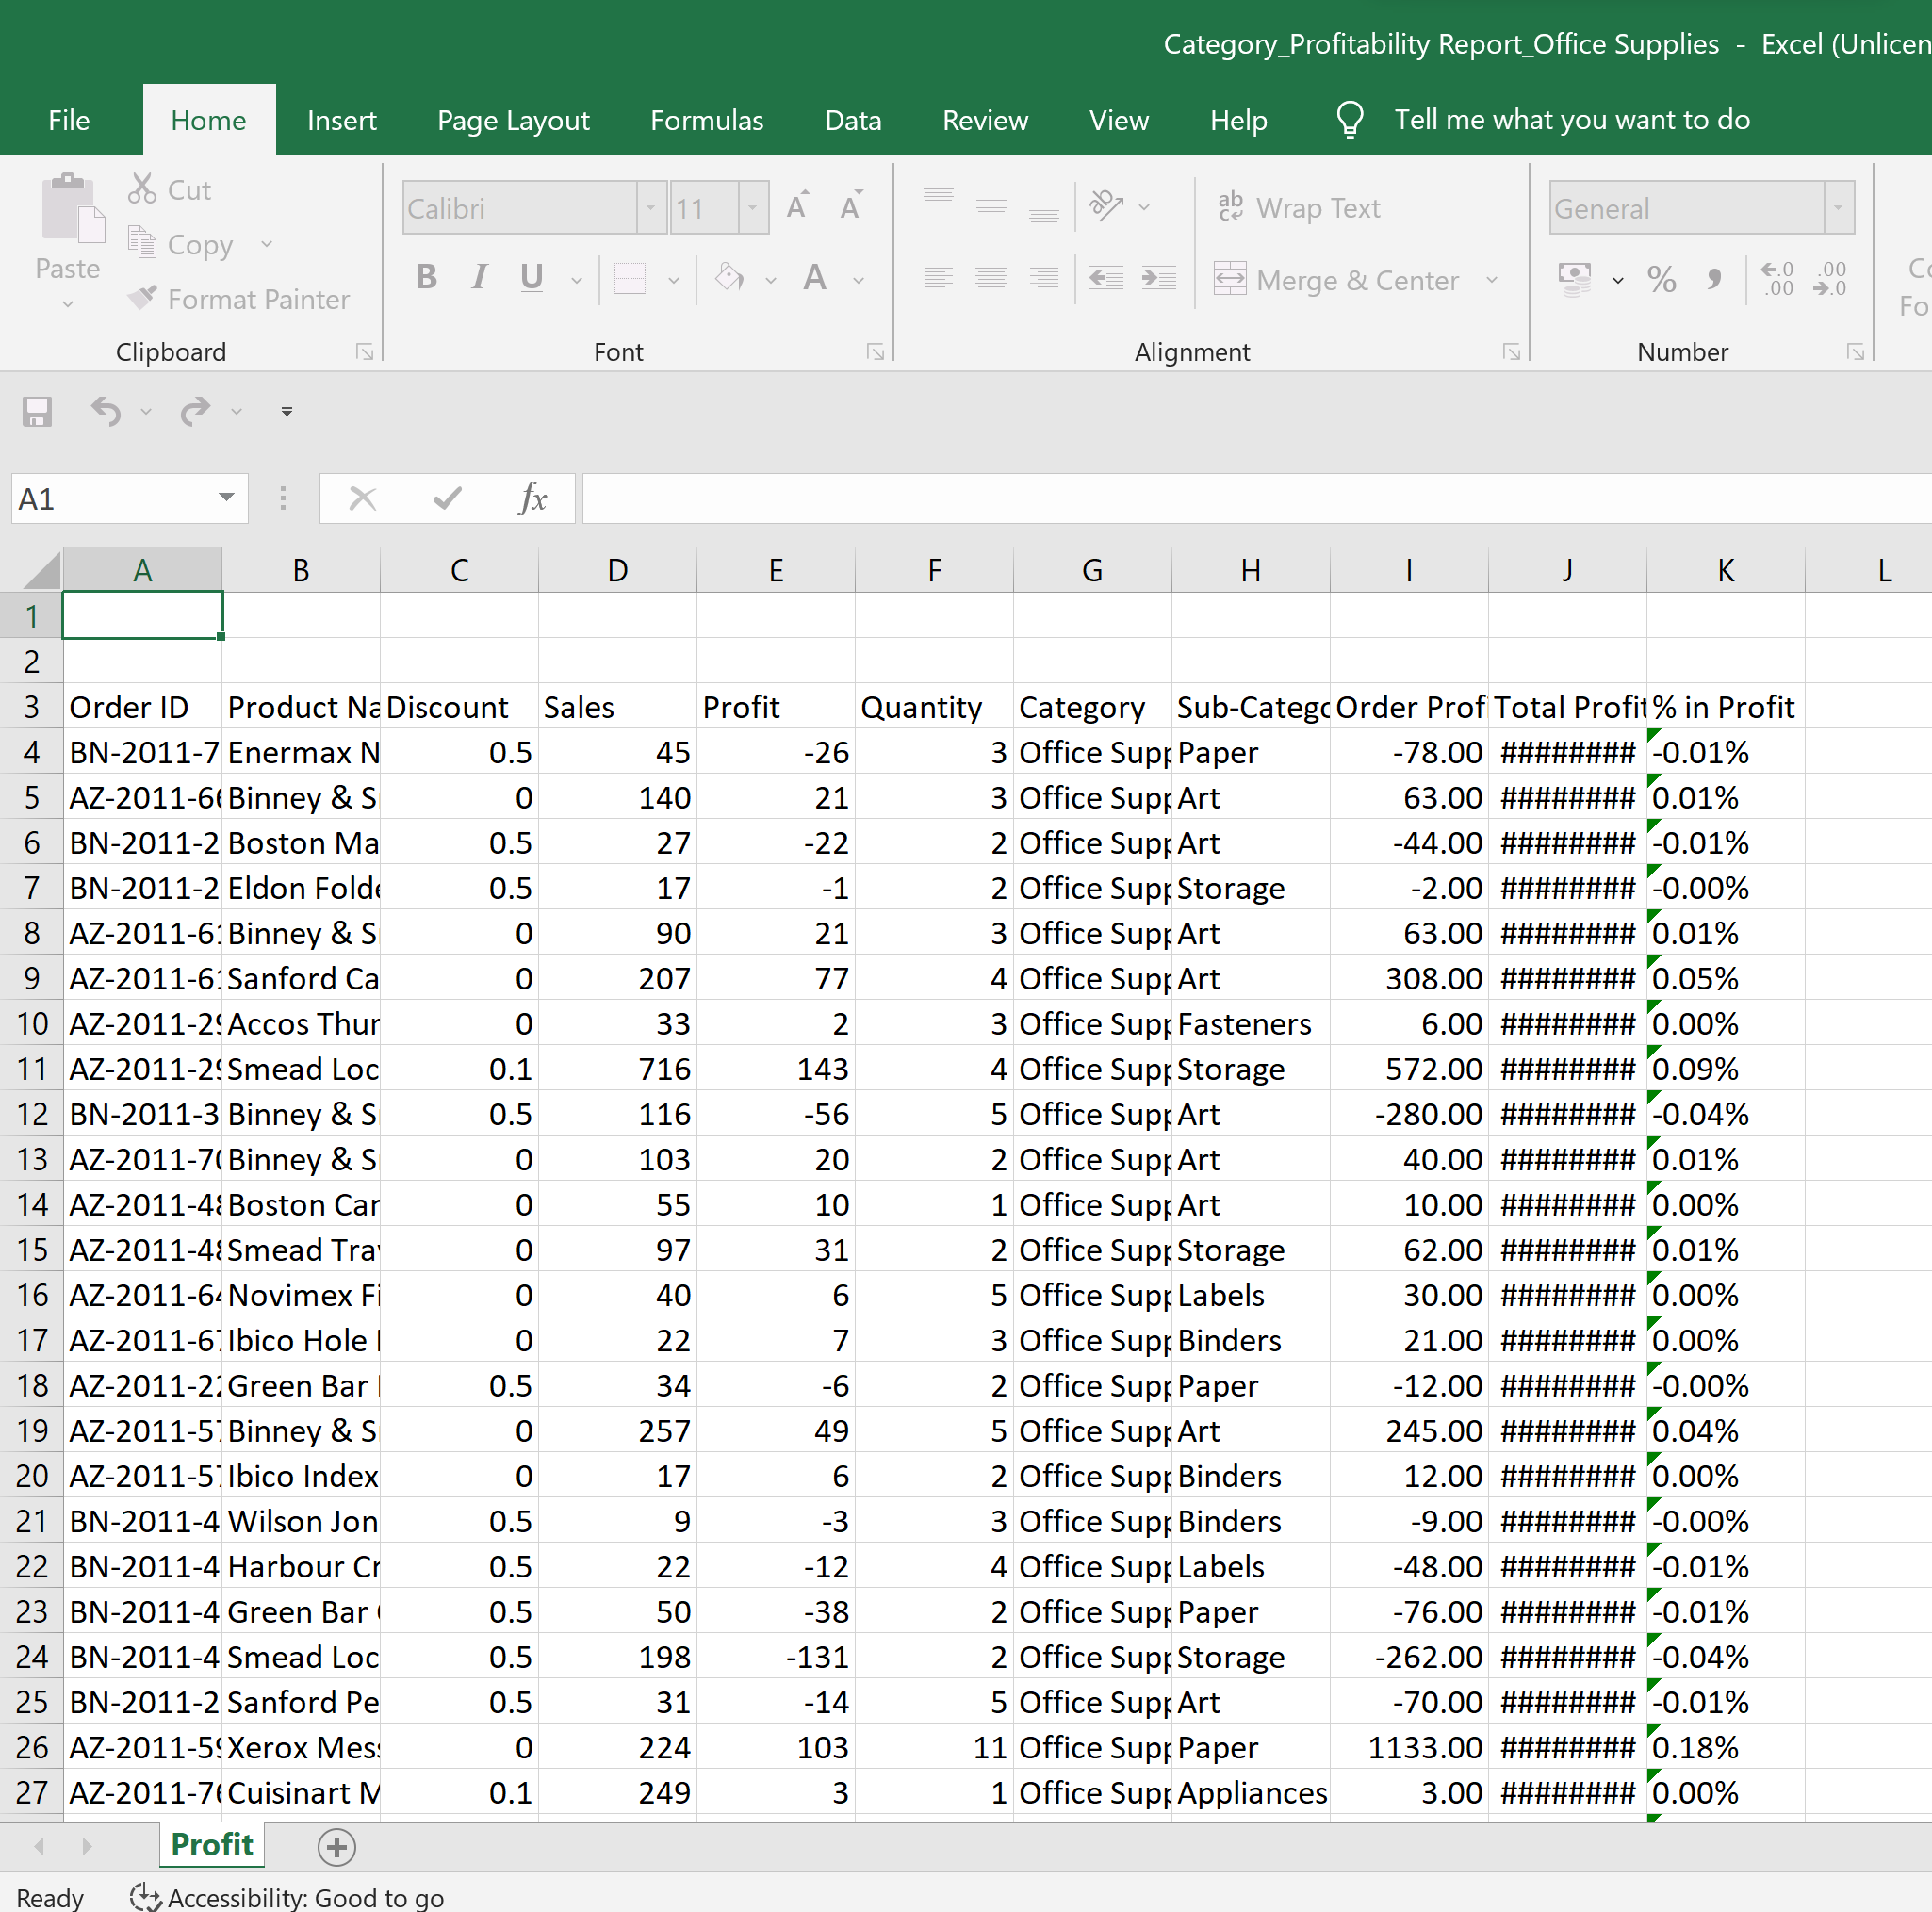Select the Profit sheet tab
The height and width of the screenshot is (1912, 1932).
(210, 1845)
